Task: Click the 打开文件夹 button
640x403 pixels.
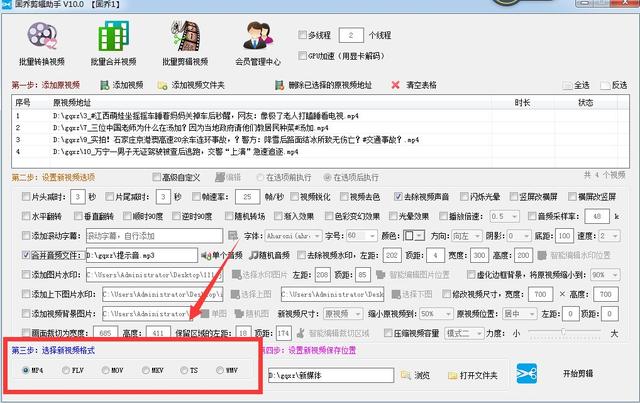Action: click(x=472, y=375)
